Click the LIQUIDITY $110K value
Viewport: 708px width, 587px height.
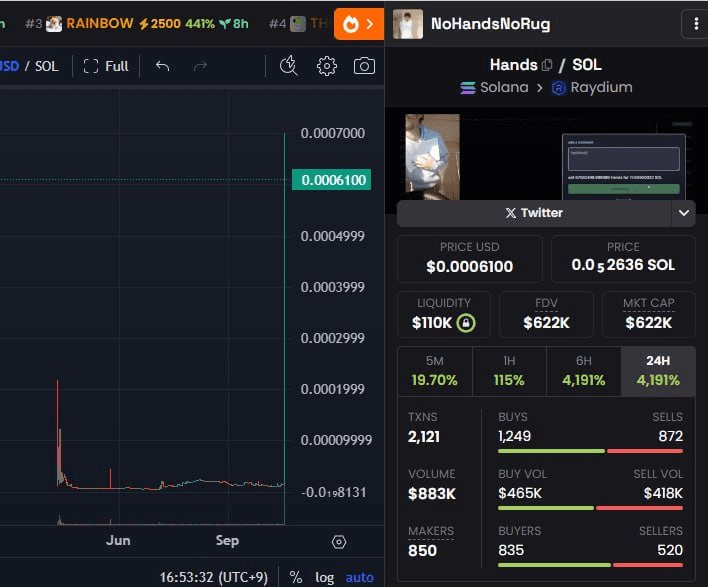tap(431, 323)
